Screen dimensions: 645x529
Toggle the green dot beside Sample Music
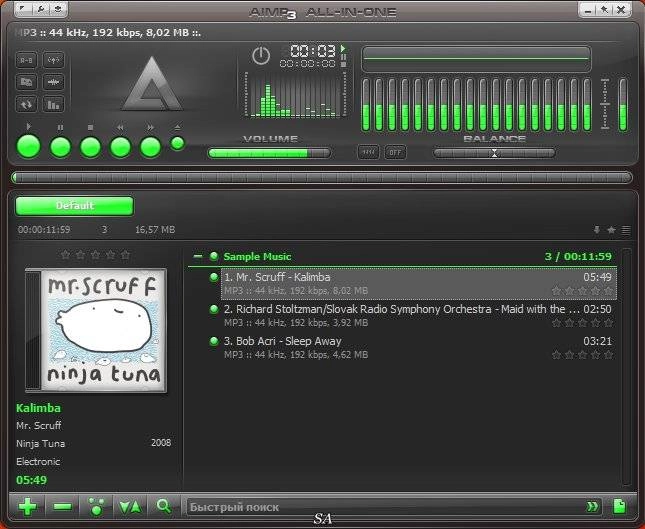coord(214,256)
